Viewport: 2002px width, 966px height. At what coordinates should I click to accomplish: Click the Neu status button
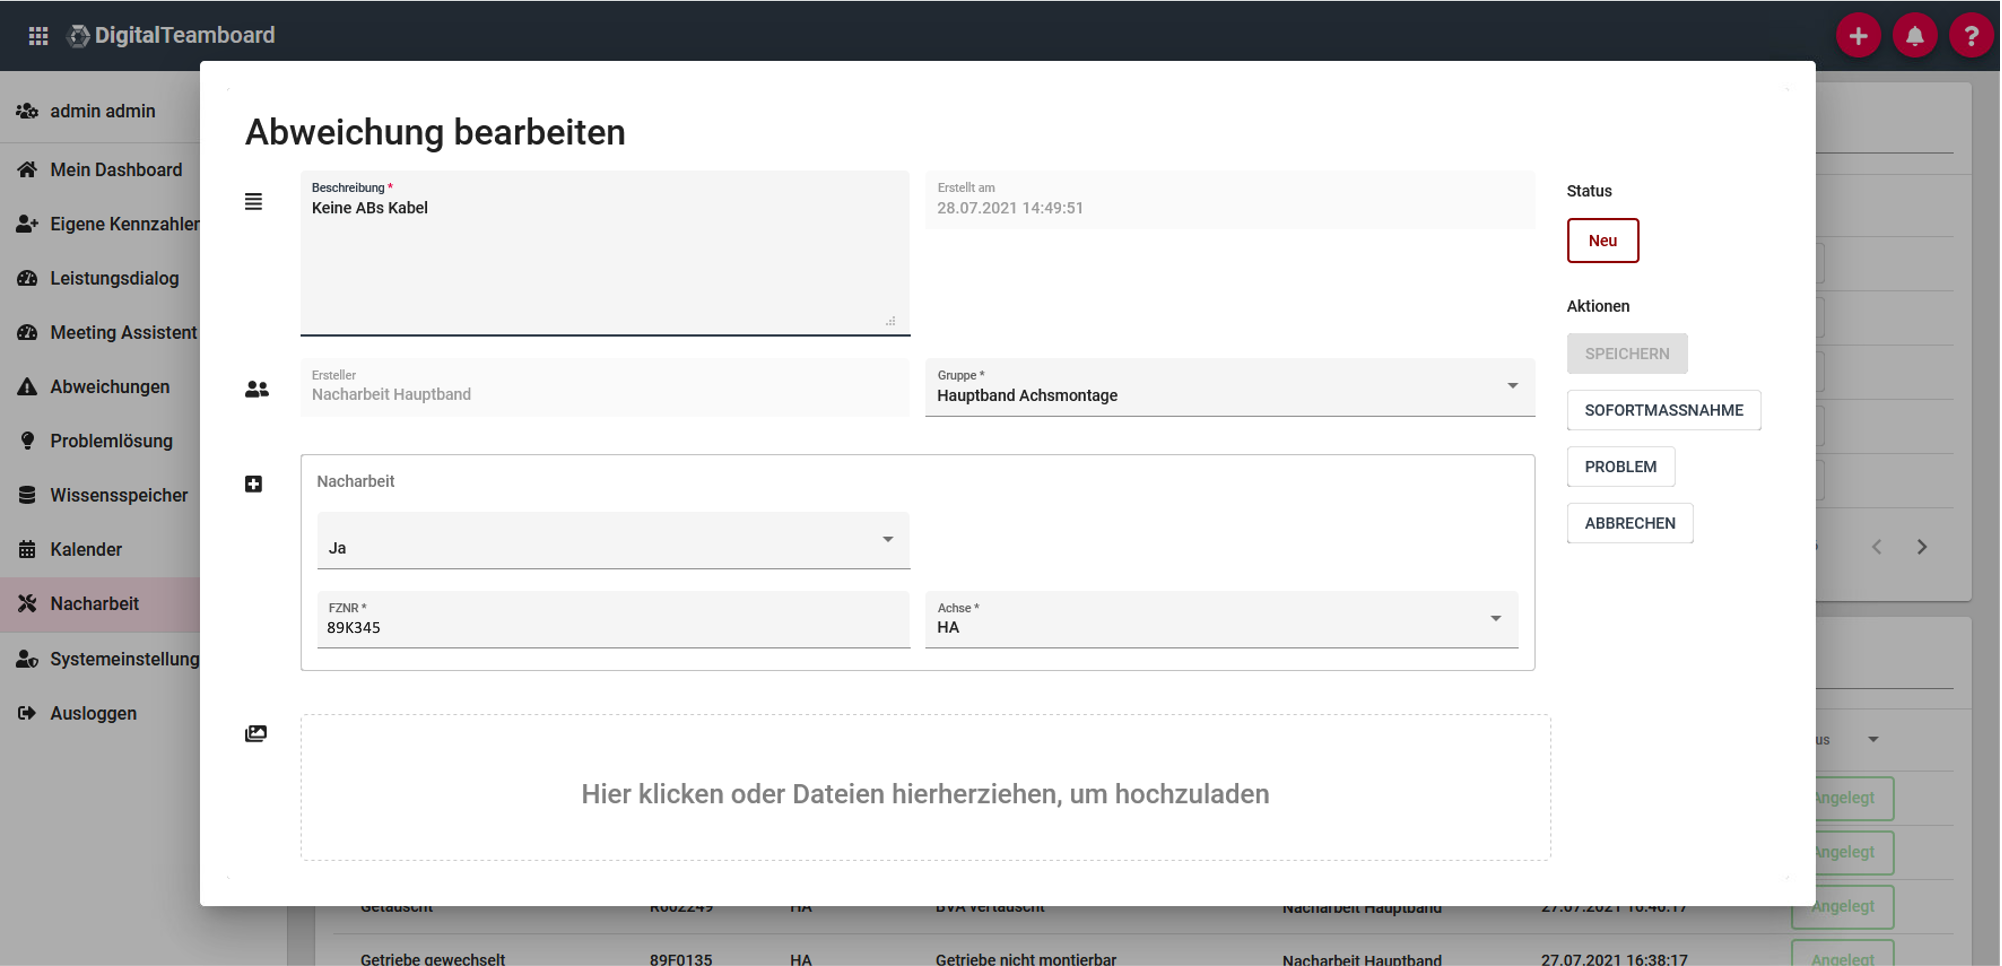tap(1603, 241)
